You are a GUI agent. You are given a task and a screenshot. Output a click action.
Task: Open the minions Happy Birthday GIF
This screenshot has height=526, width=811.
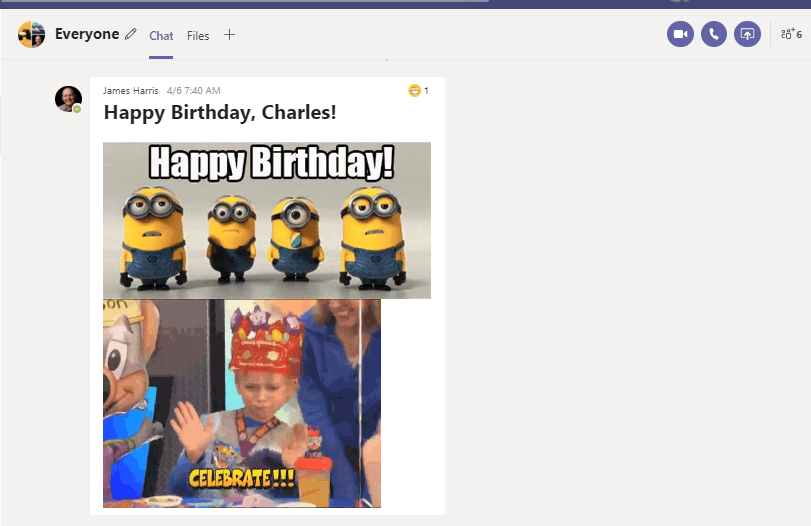point(267,220)
